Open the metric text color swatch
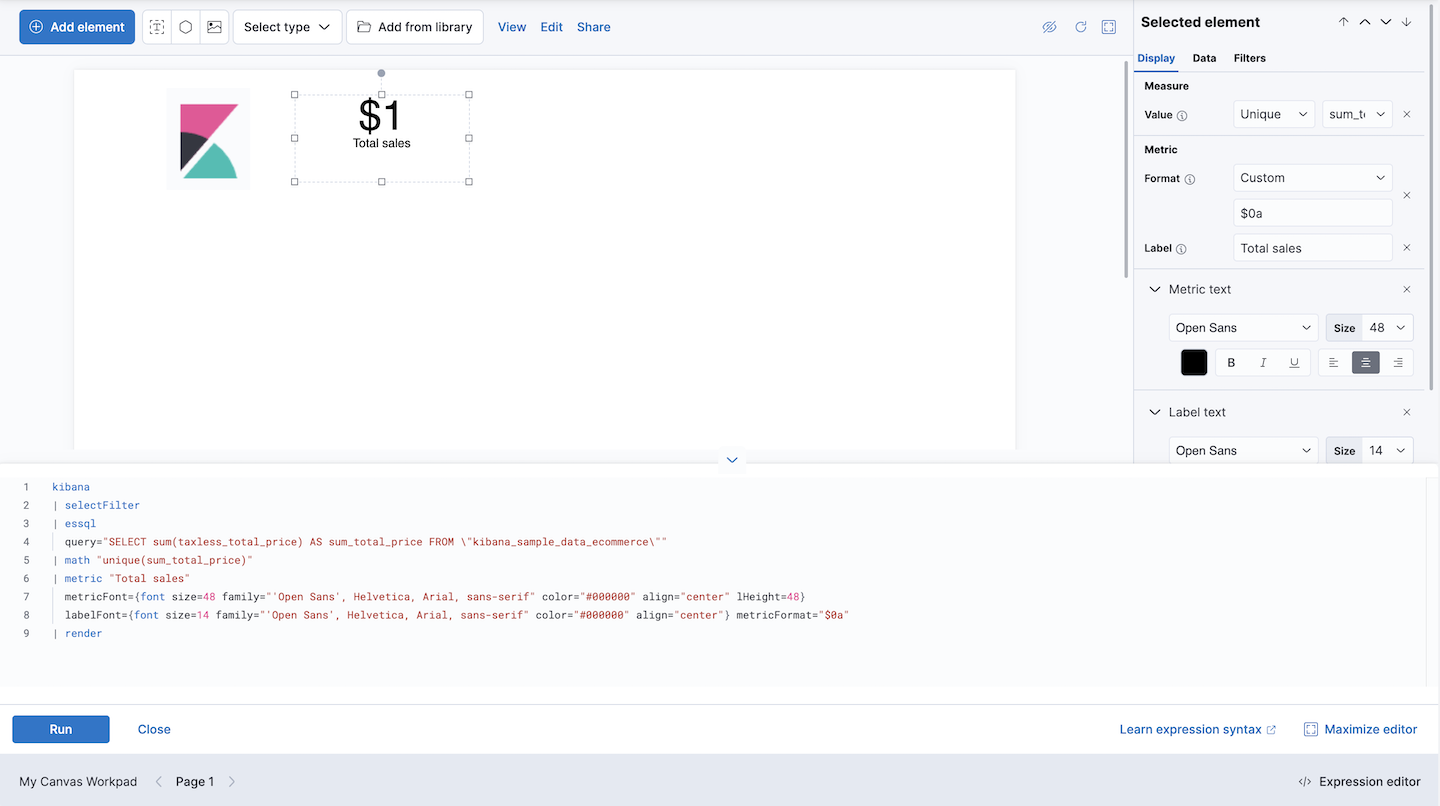Image resolution: width=1440 pixels, height=806 pixels. [1193, 362]
